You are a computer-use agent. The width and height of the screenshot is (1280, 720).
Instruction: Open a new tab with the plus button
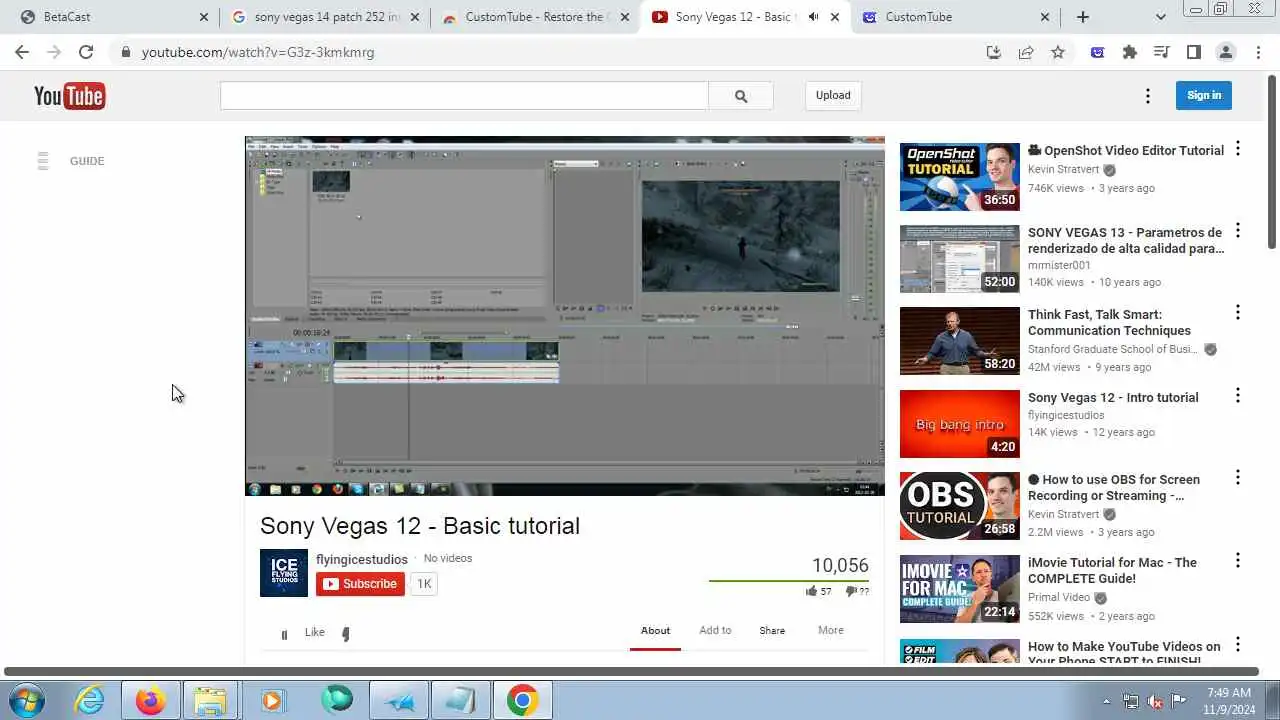click(x=1083, y=17)
